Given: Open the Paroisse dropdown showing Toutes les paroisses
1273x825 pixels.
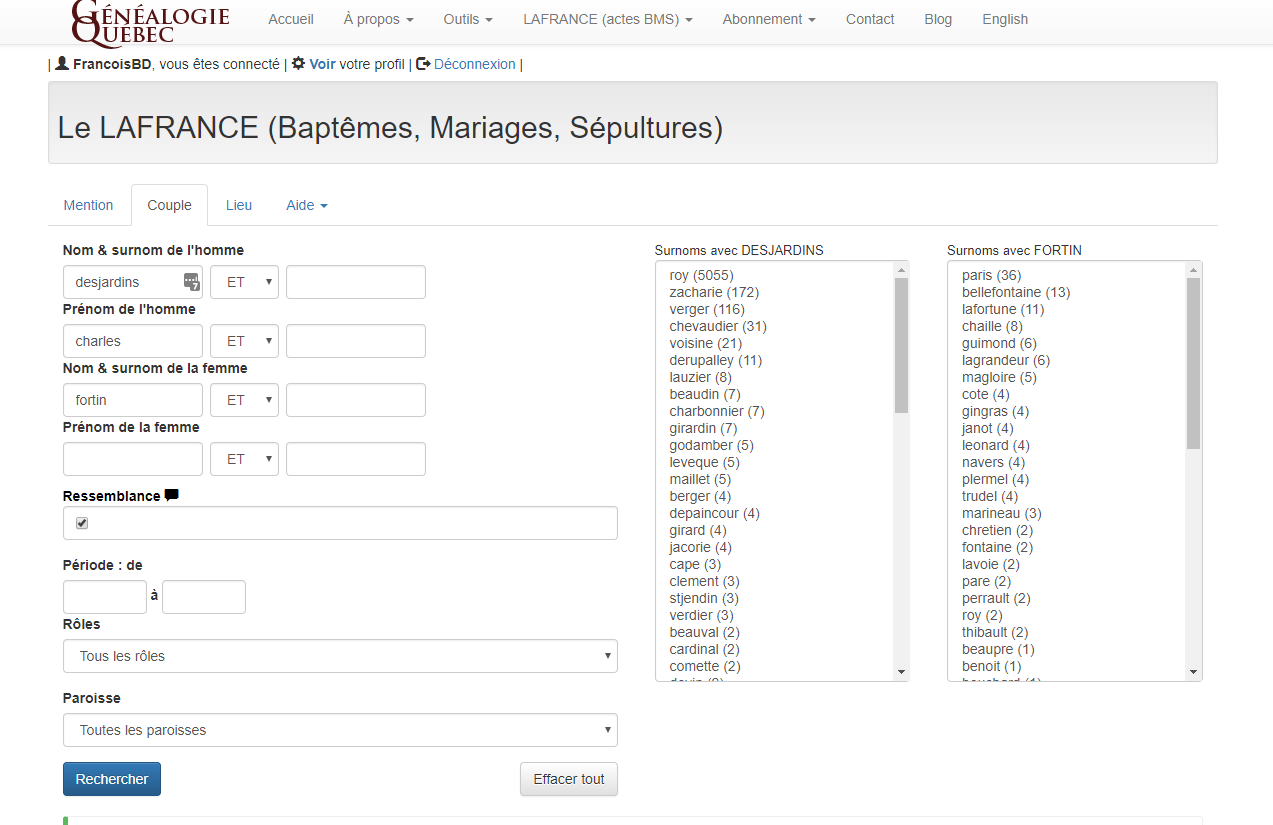Looking at the screenshot, I should pos(340,730).
